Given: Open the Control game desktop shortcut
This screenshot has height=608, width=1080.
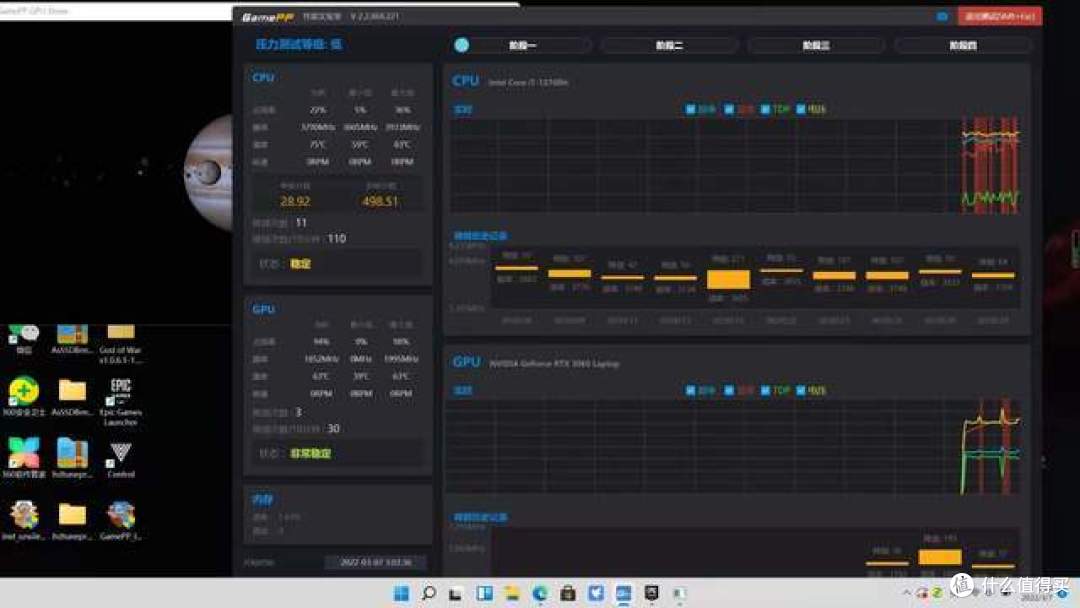Looking at the screenshot, I should (x=121, y=458).
